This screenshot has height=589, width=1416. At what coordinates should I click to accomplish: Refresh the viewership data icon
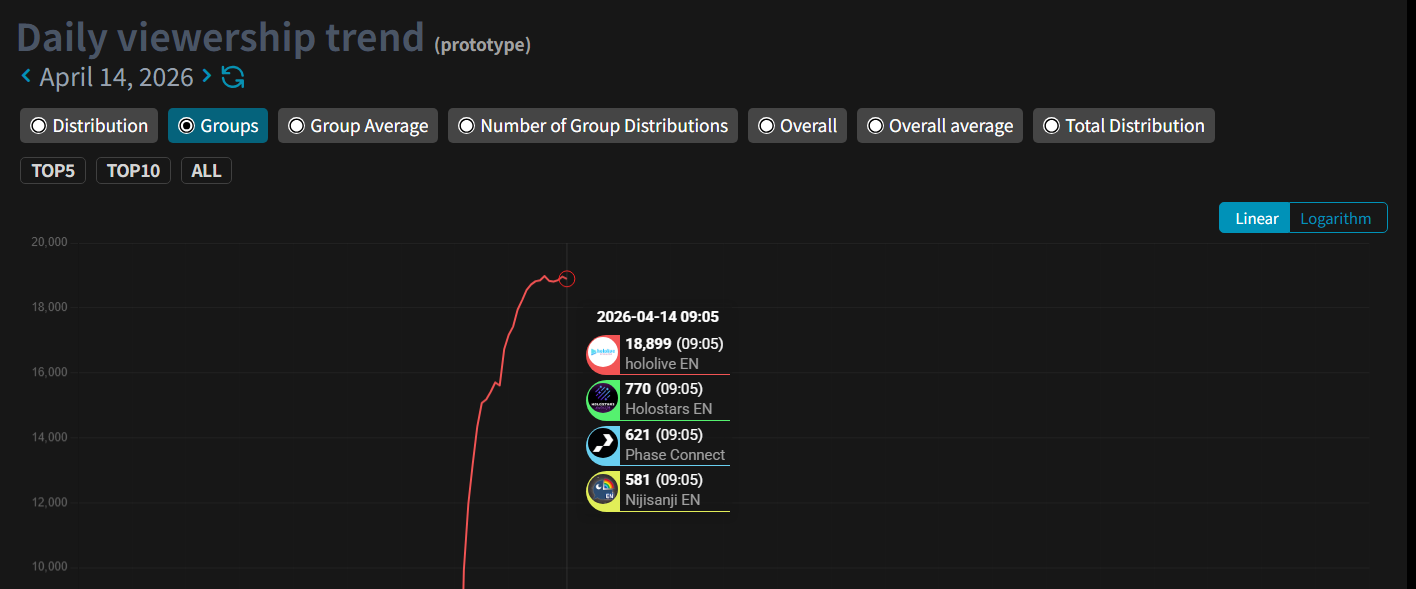tap(232, 77)
